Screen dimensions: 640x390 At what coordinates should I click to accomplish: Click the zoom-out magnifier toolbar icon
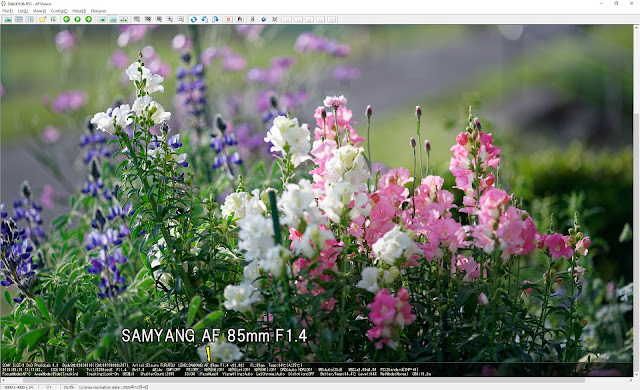click(x=180, y=19)
